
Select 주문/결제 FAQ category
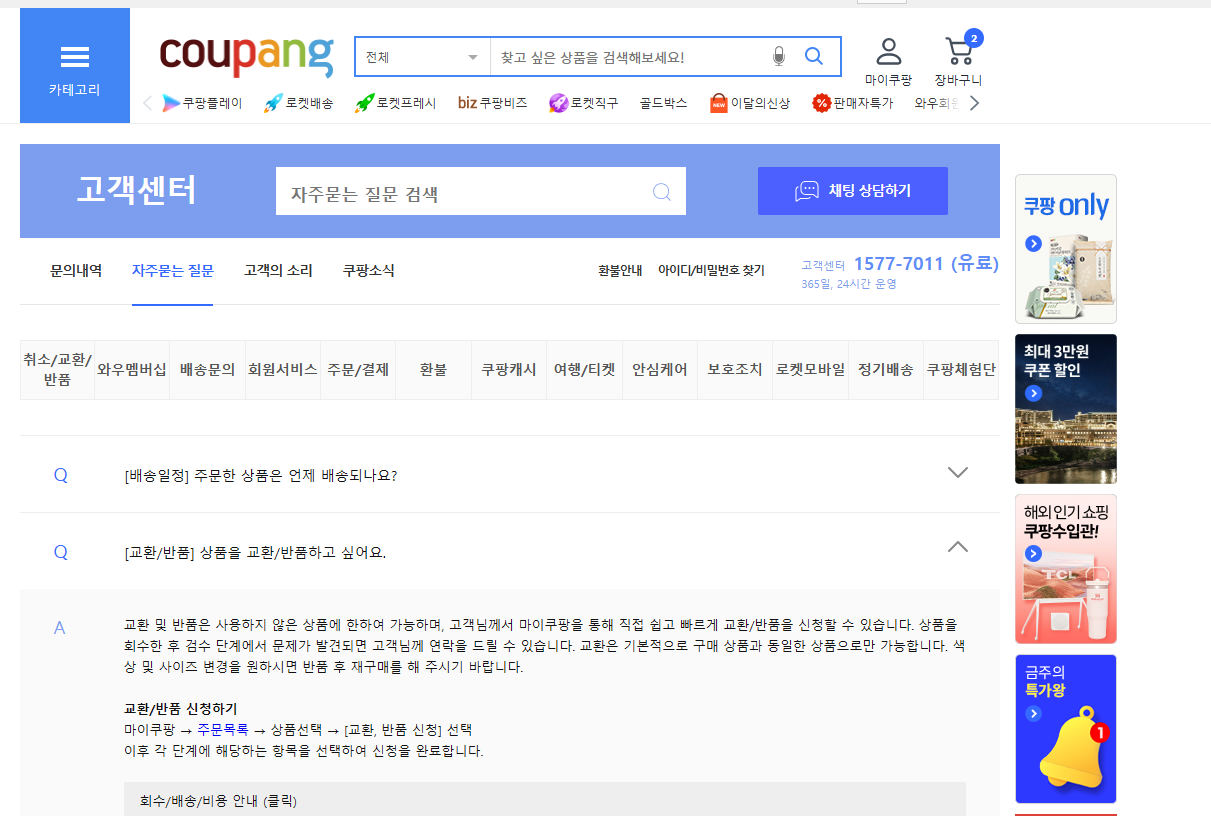click(358, 370)
